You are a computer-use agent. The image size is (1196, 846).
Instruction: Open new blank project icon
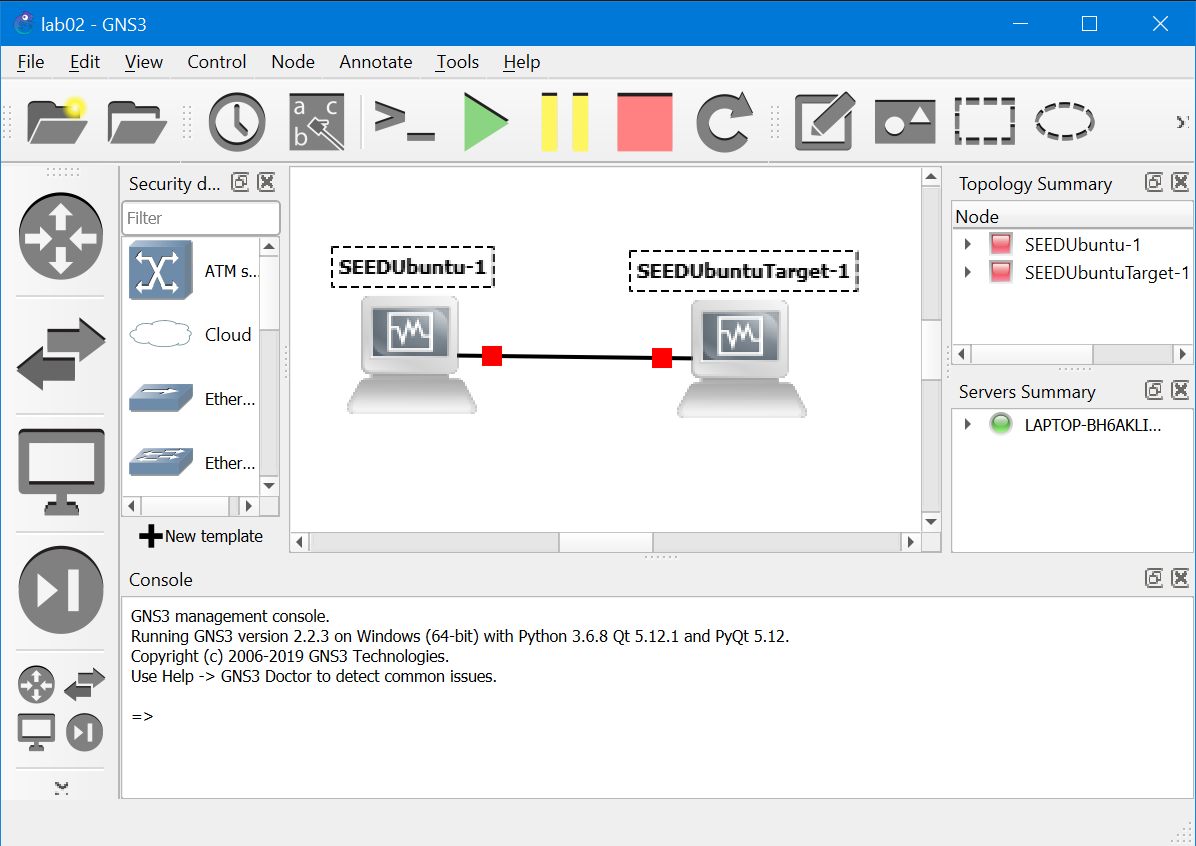57,121
